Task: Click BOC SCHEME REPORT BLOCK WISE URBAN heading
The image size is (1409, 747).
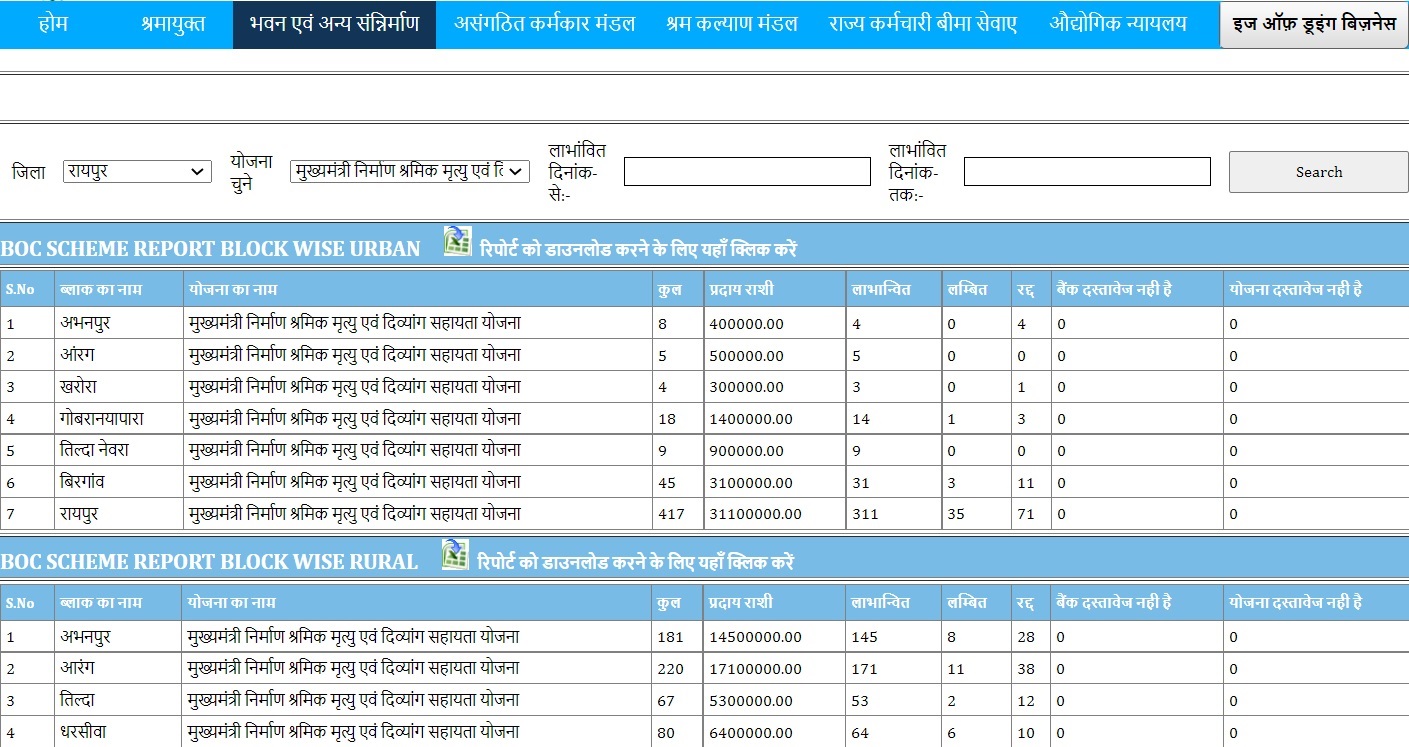Action: [210, 249]
